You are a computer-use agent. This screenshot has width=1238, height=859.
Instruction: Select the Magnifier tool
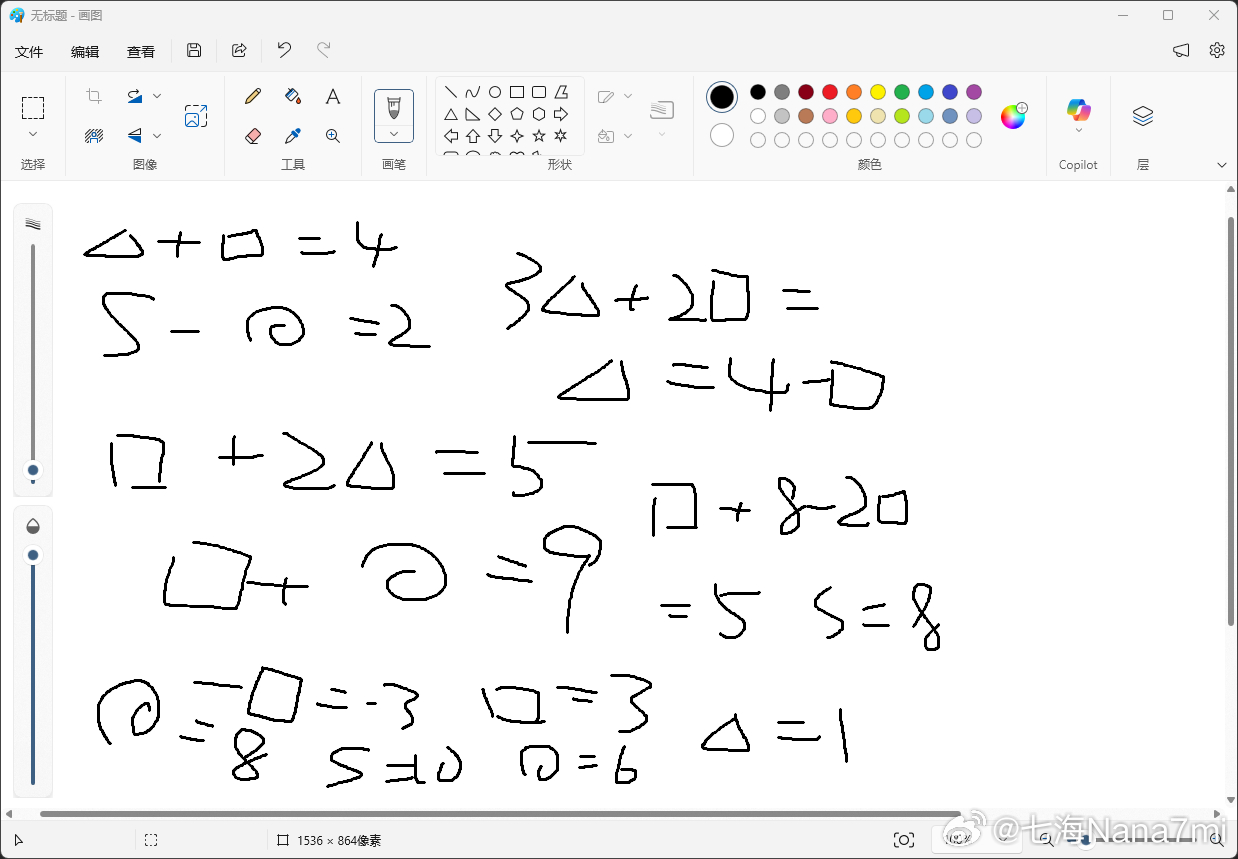(x=333, y=135)
